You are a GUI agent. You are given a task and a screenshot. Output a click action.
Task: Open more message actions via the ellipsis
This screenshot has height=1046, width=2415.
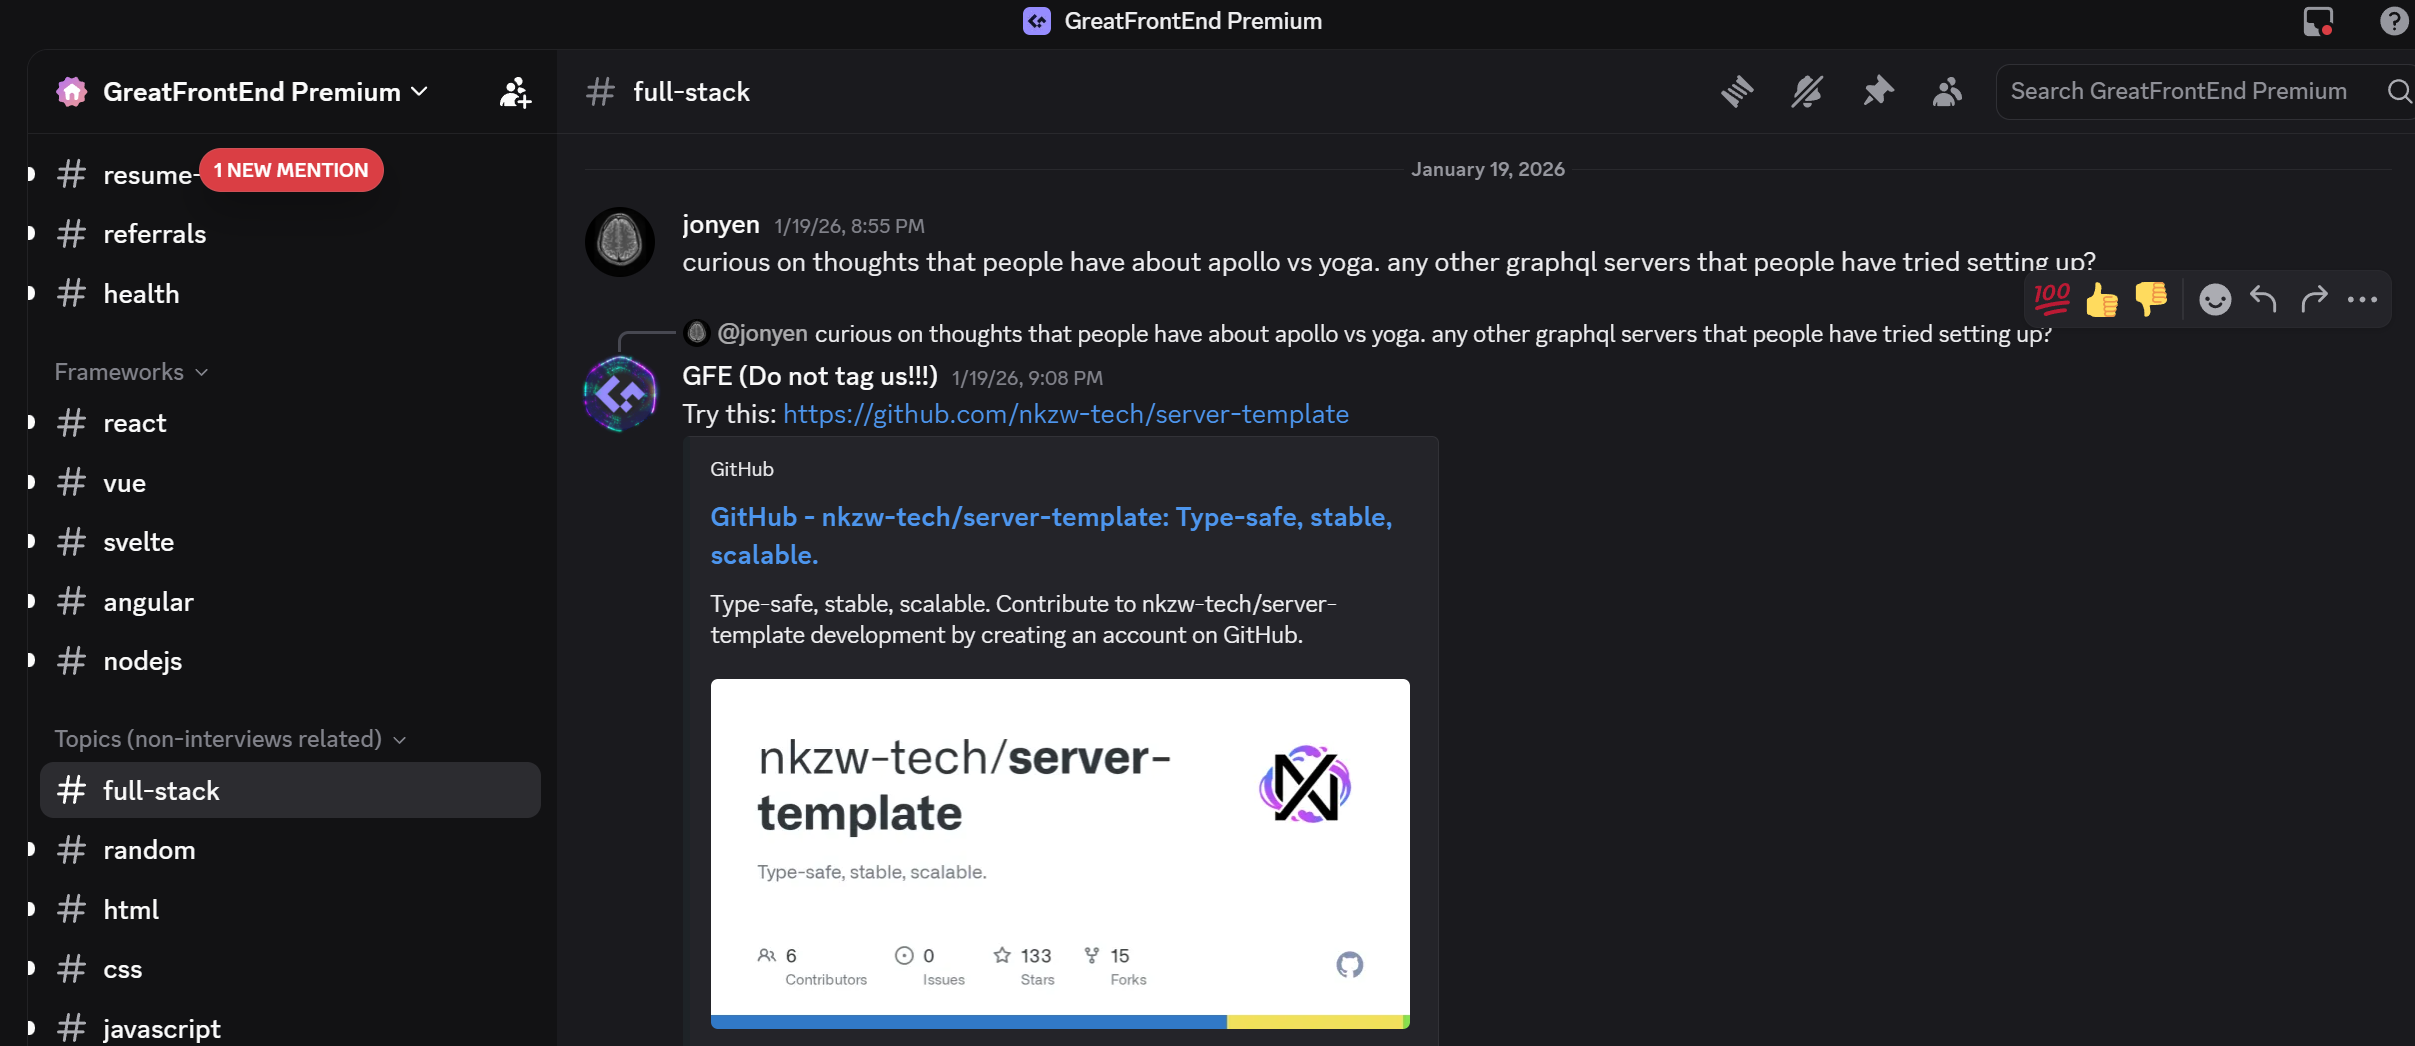(x=2362, y=299)
